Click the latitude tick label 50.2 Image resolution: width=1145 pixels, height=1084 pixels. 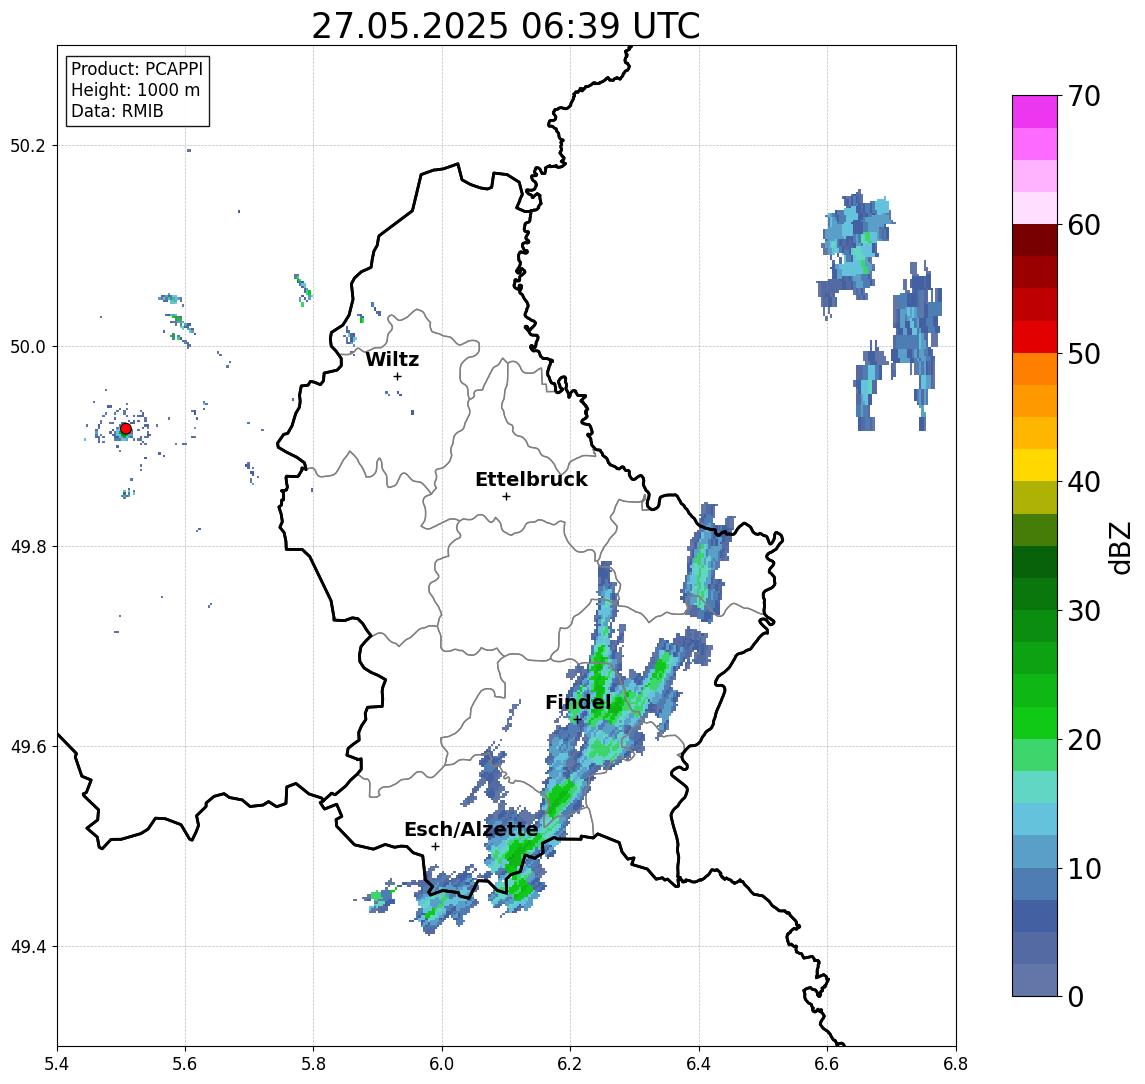28,145
